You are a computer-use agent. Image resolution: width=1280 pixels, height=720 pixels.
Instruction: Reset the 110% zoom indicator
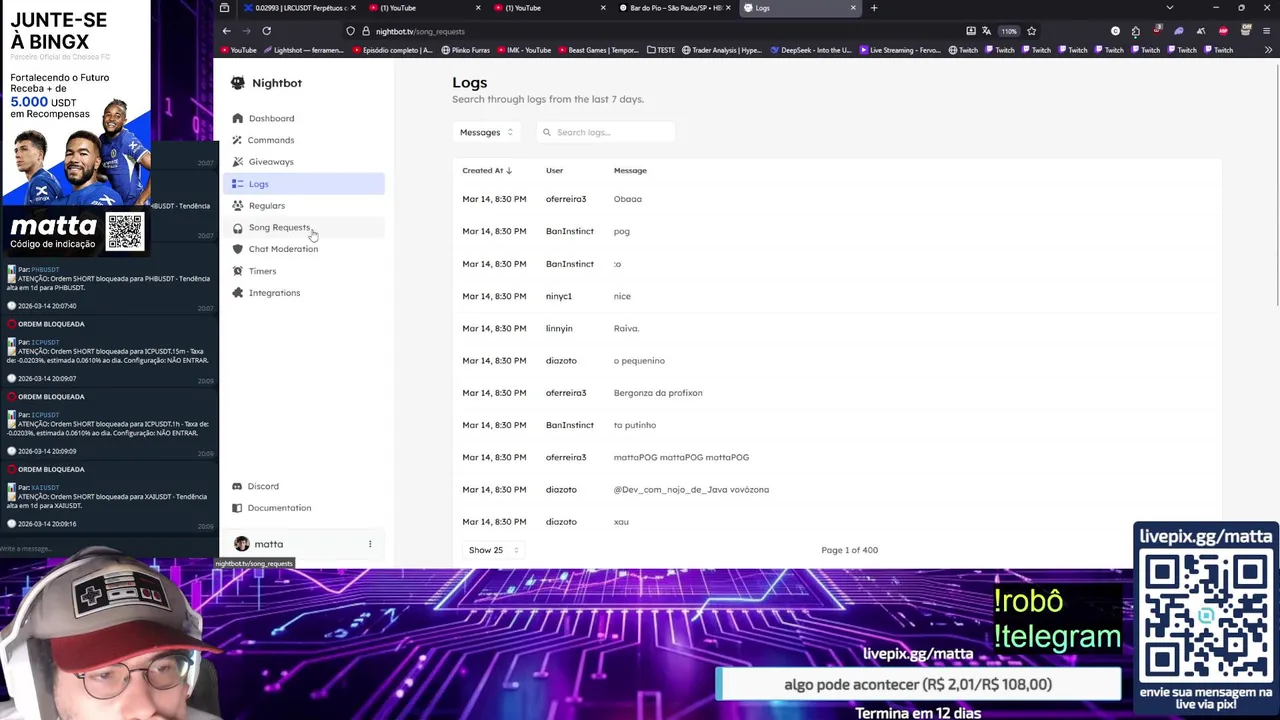1009,31
